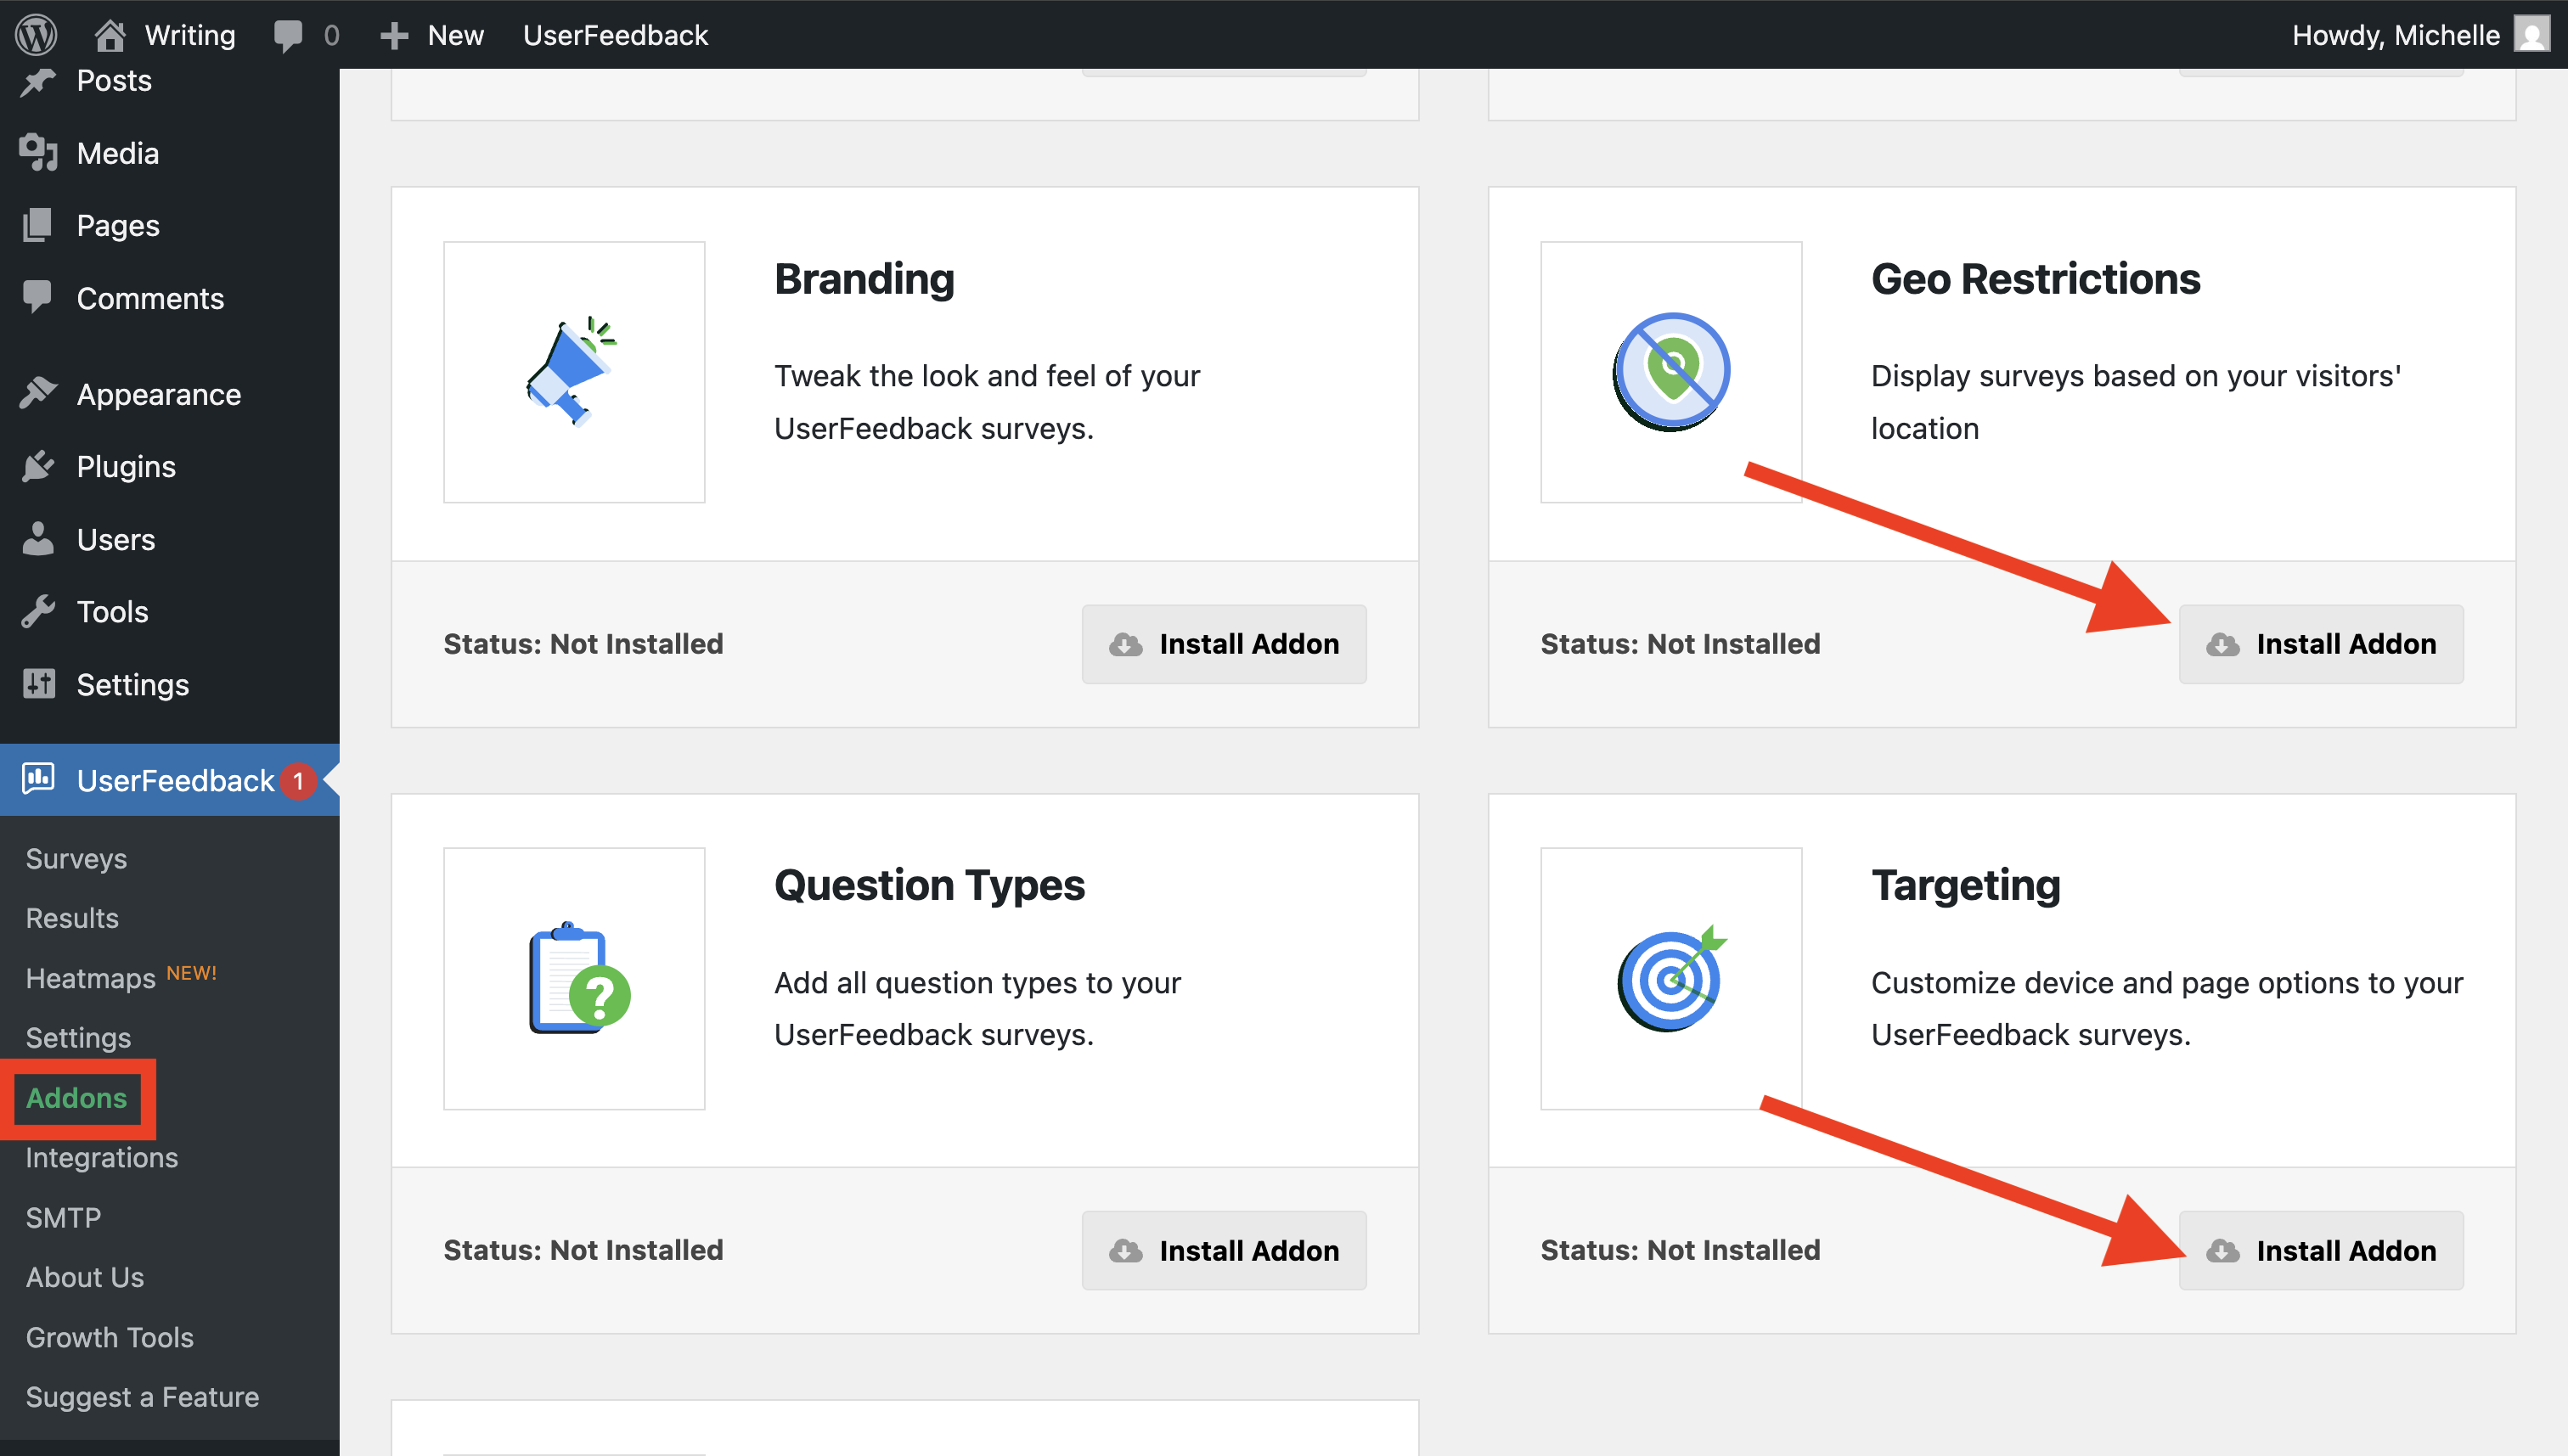Image resolution: width=2568 pixels, height=1456 pixels.
Task: Click the cloud icon on Geo Restrictions' button
Action: 2223,645
